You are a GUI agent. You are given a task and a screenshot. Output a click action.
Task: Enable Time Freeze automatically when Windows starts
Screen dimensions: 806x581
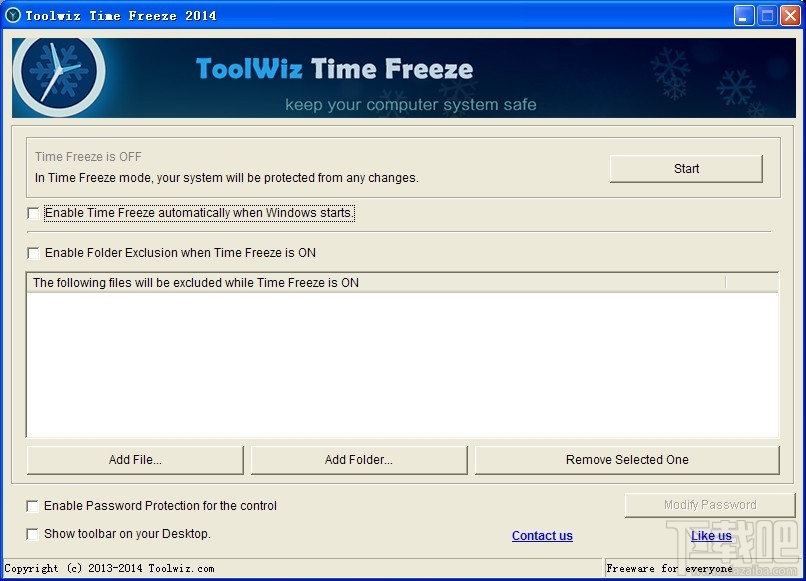[33, 213]
